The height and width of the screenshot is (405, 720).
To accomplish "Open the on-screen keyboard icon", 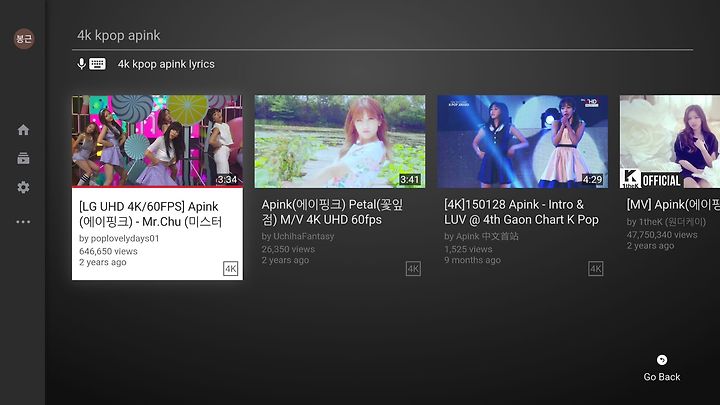I will (97, 64).
